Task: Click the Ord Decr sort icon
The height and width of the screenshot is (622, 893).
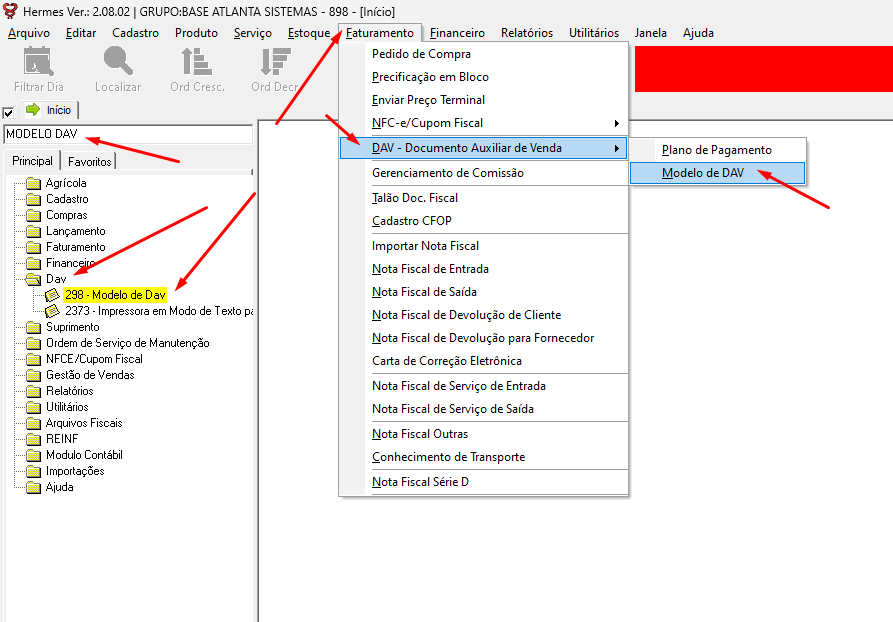Action: [x=276, y=62]
